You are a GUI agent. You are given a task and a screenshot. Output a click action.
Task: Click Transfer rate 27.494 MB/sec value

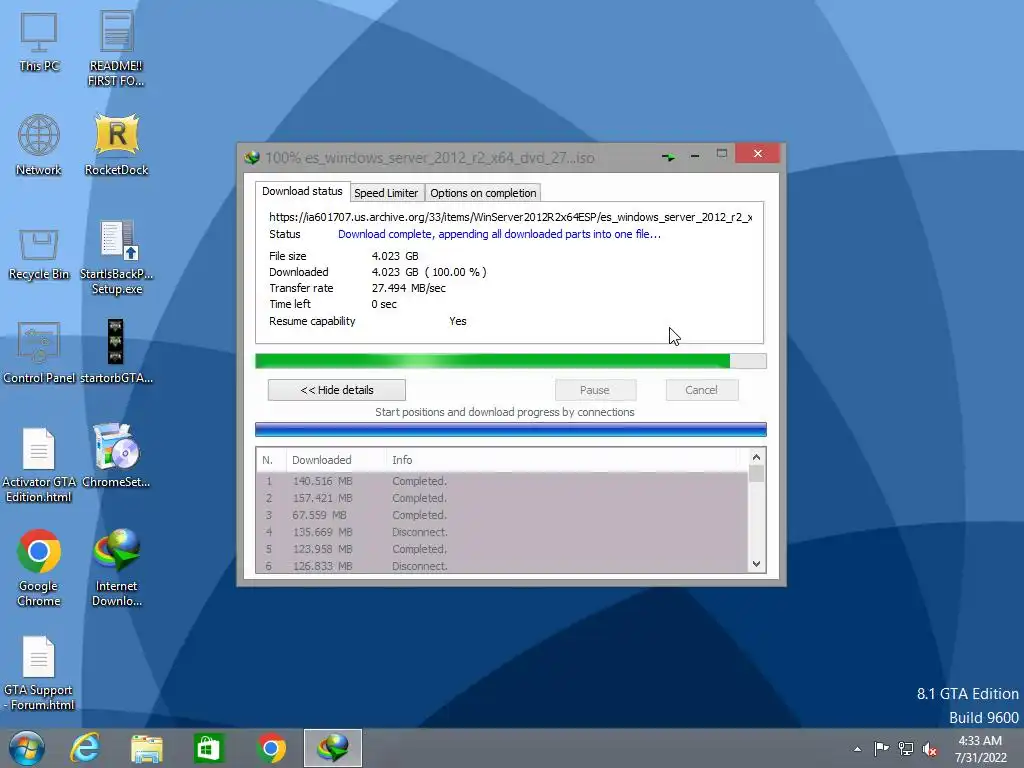point(409,288)
